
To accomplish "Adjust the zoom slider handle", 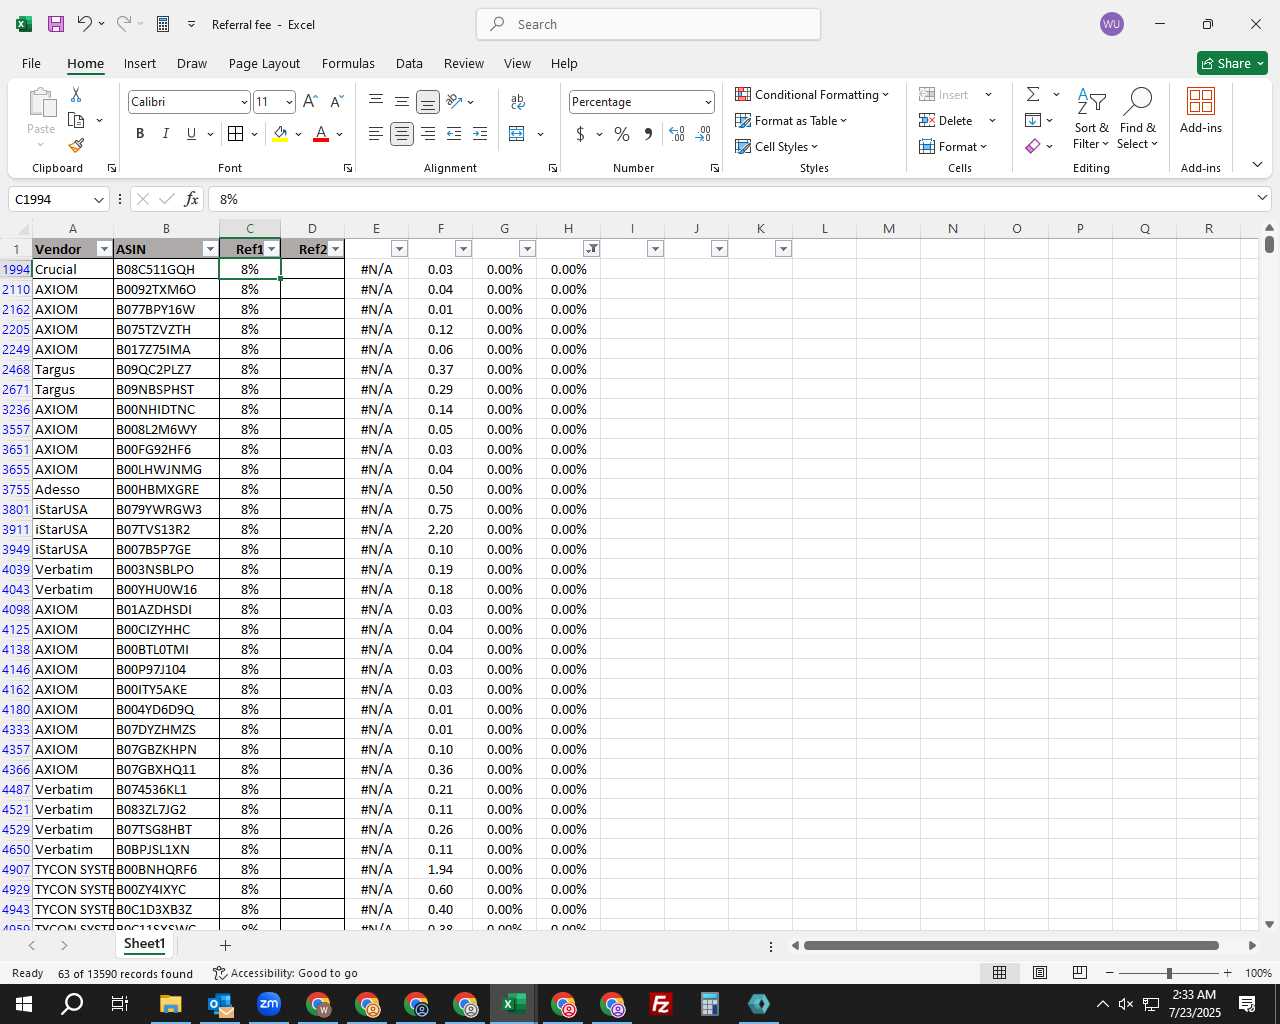I will click(x=1168, y=973).
